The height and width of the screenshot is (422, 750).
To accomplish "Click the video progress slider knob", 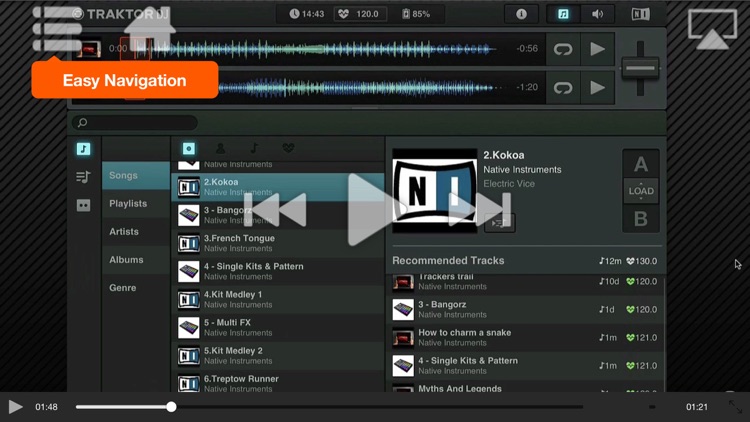I will [x=171, y=407].
